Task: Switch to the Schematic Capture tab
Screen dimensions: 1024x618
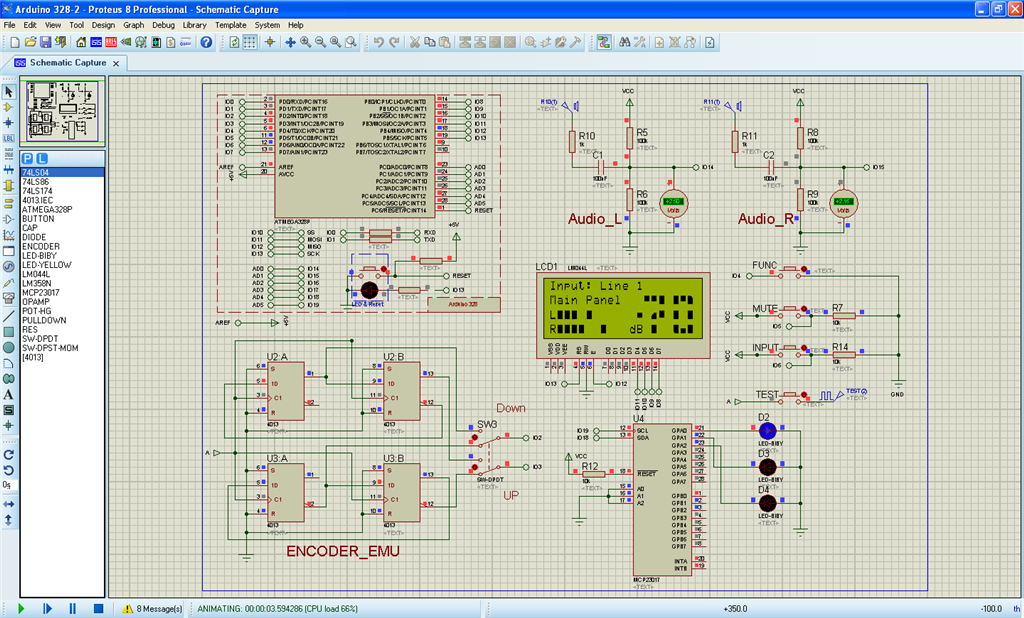Action: [x=68, y=63]
